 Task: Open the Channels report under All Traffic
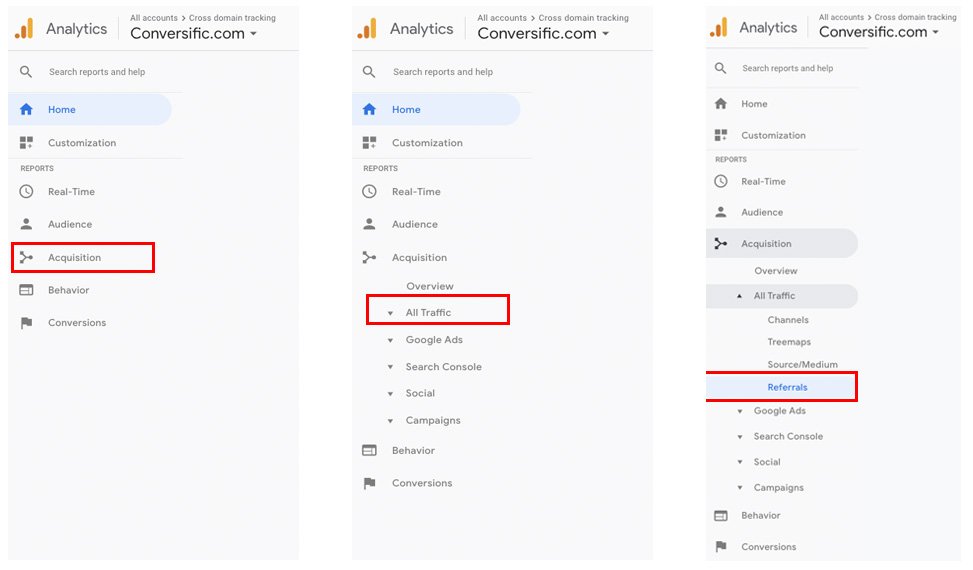(788, 320)
